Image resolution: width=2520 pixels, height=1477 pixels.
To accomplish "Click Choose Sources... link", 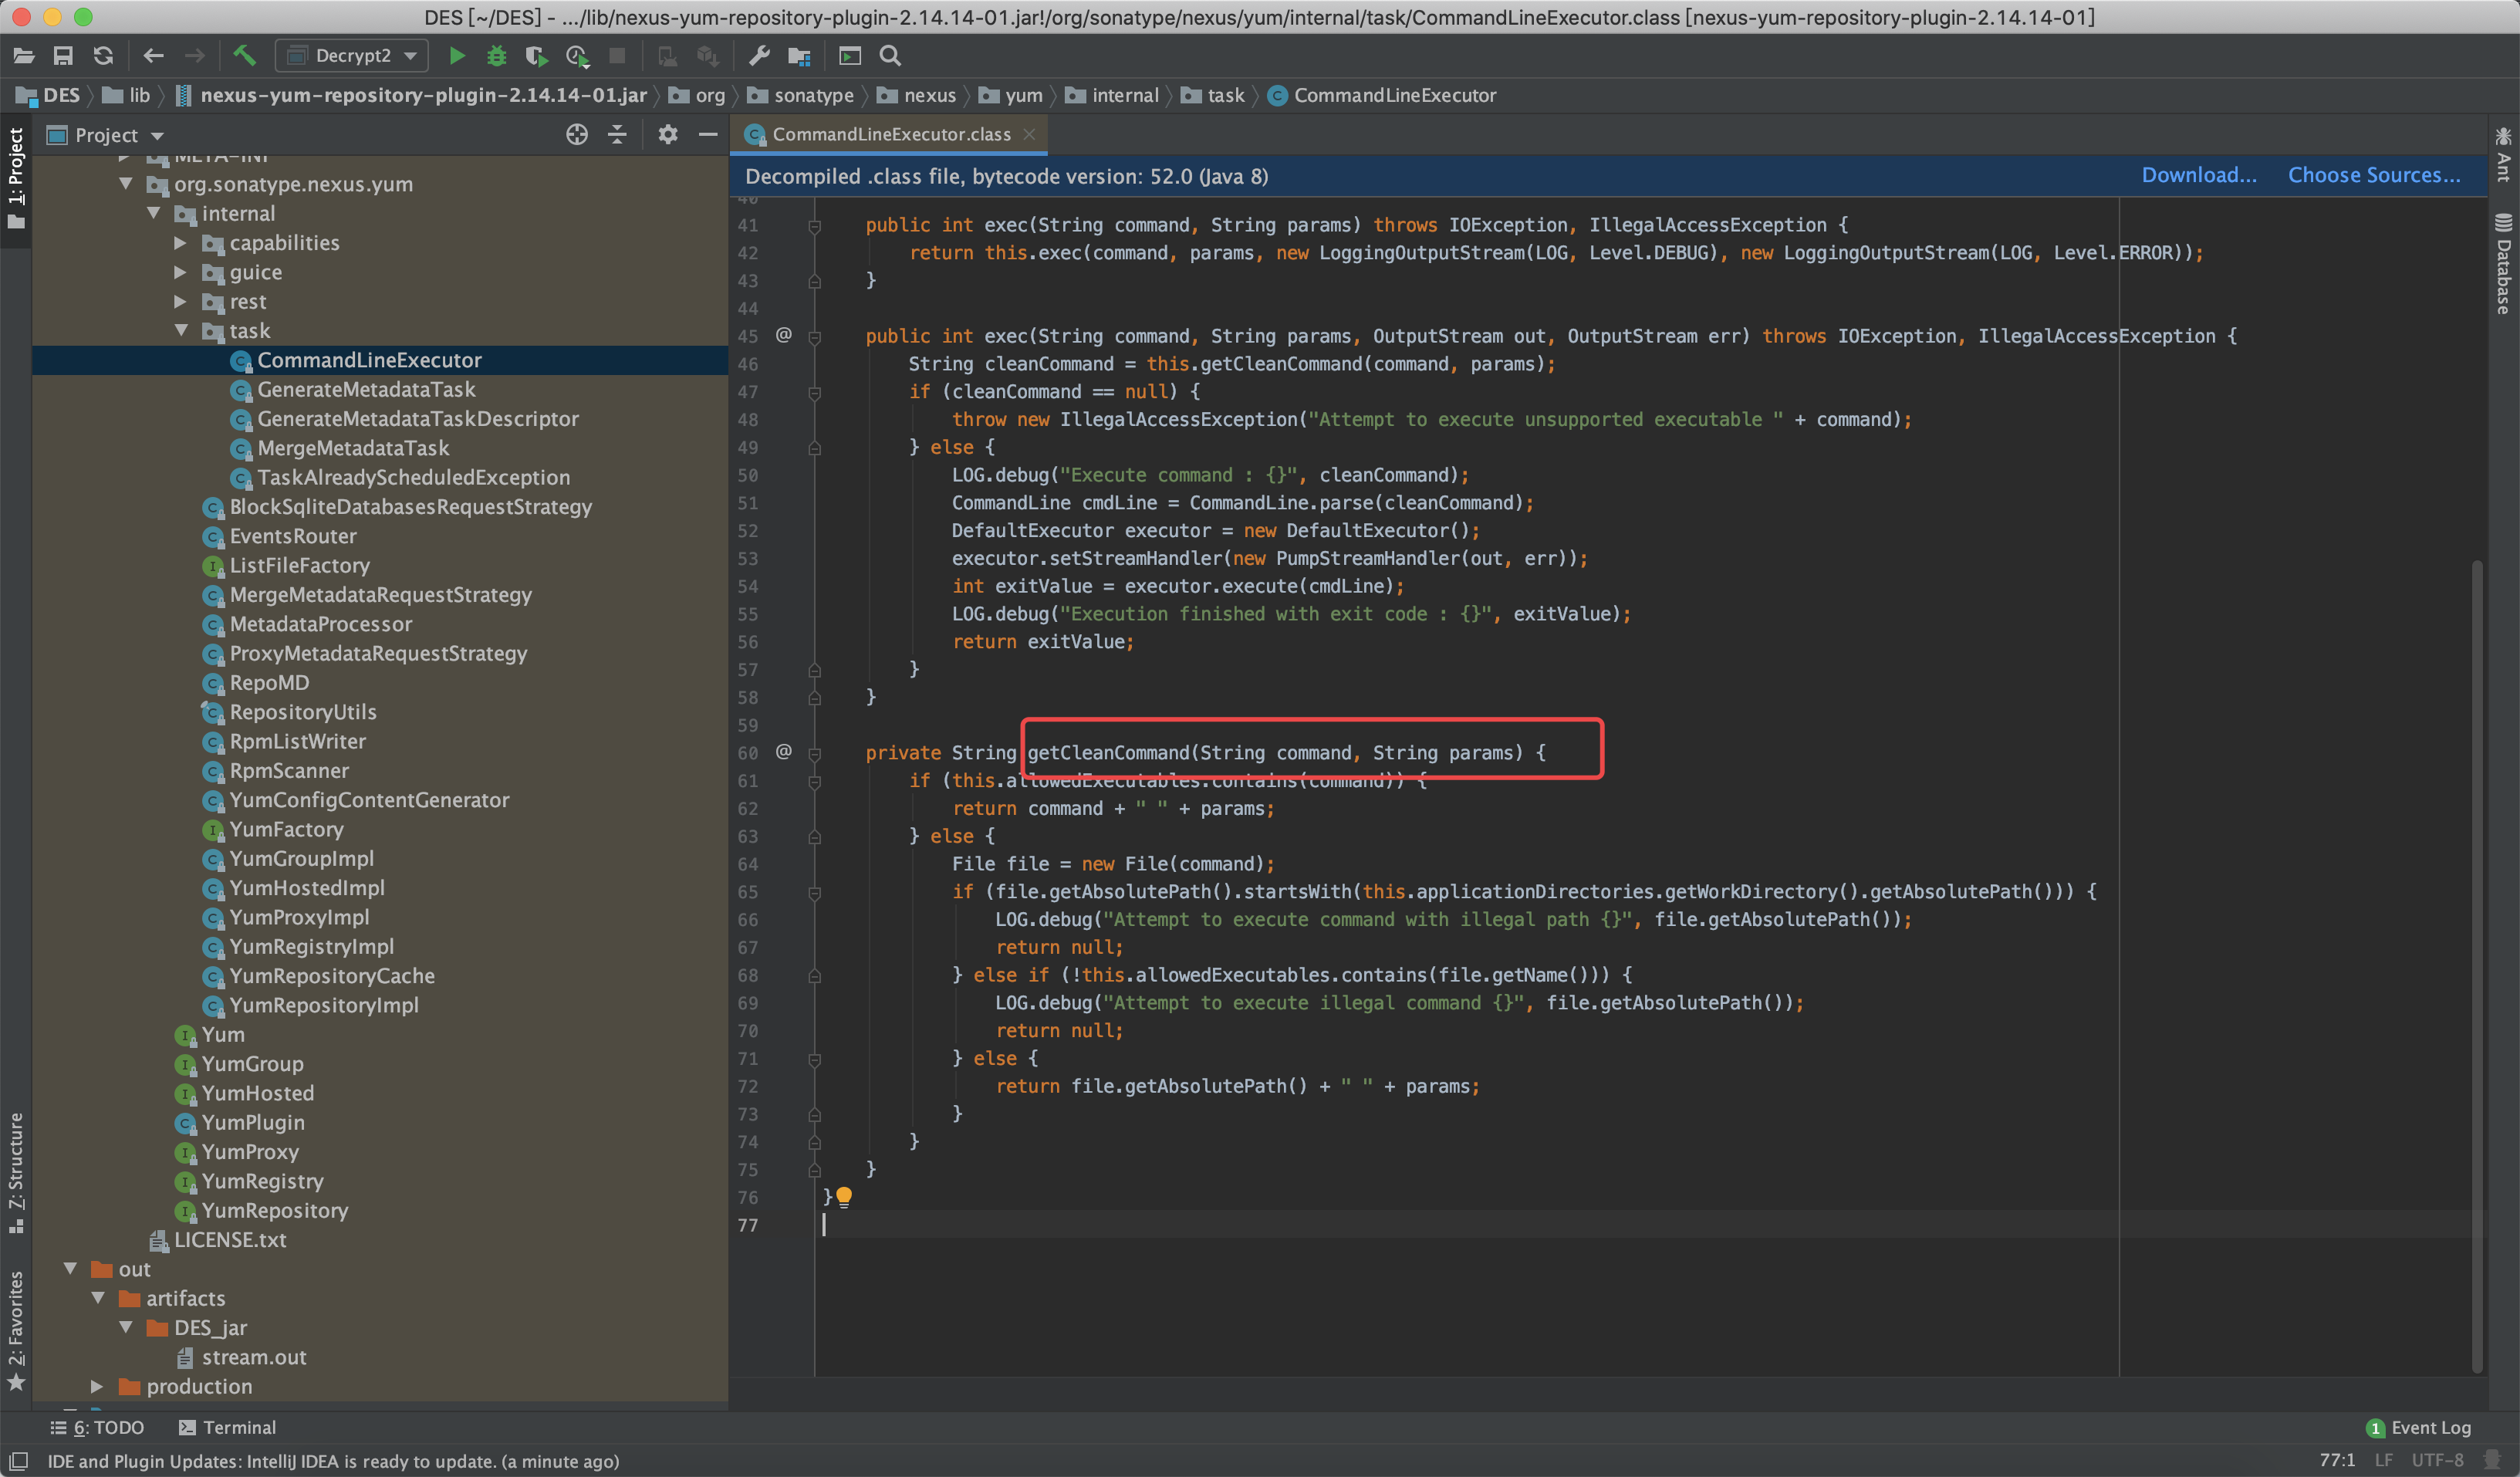I will 2374,175.
